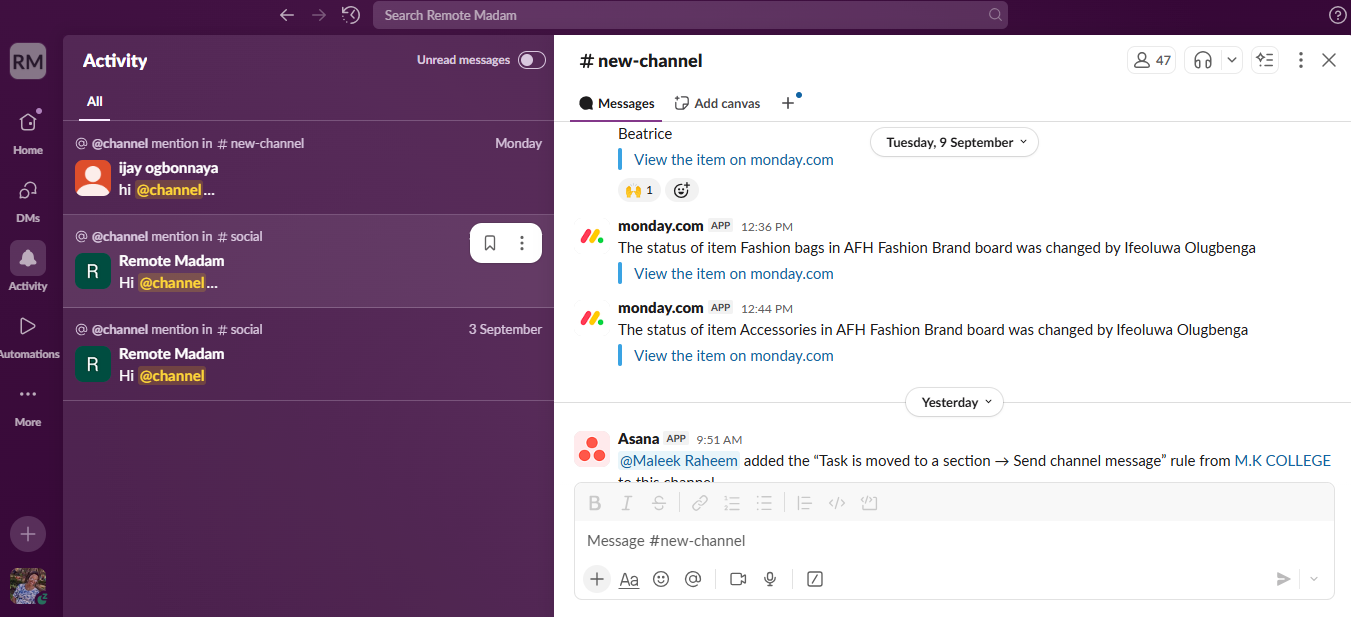The image size is (1351, 617).
Task: Open monday.com link under Beatrice message
Action: (733, 159)
